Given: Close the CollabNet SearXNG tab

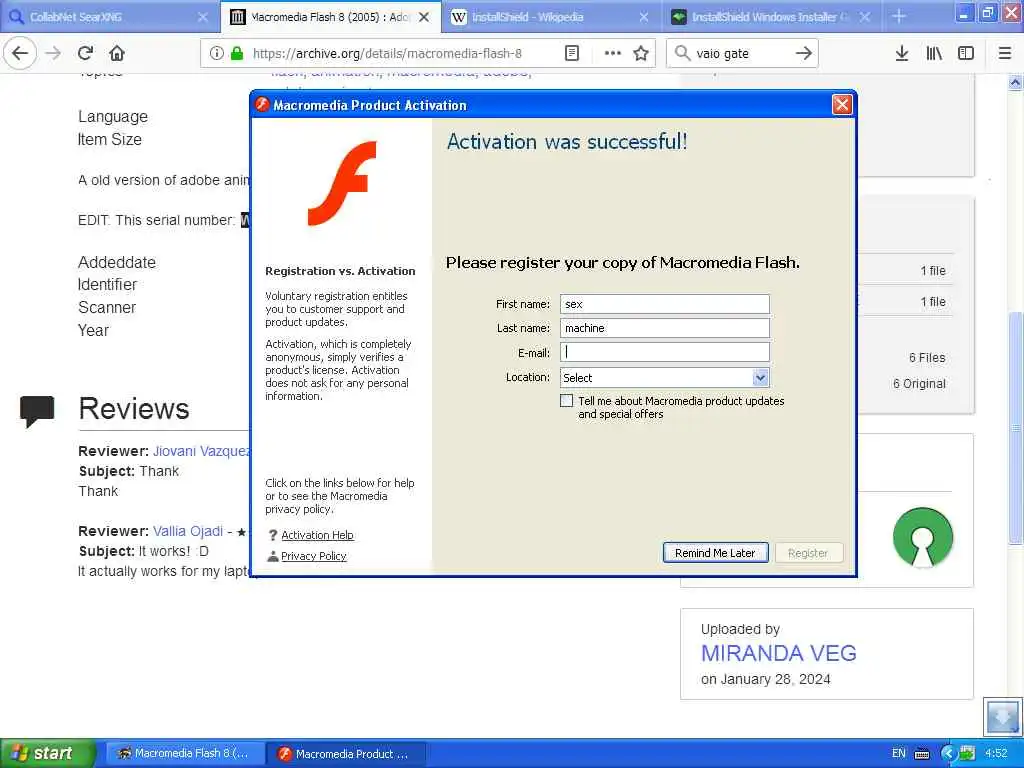Looking at the screenshot, I should [203, 17].
